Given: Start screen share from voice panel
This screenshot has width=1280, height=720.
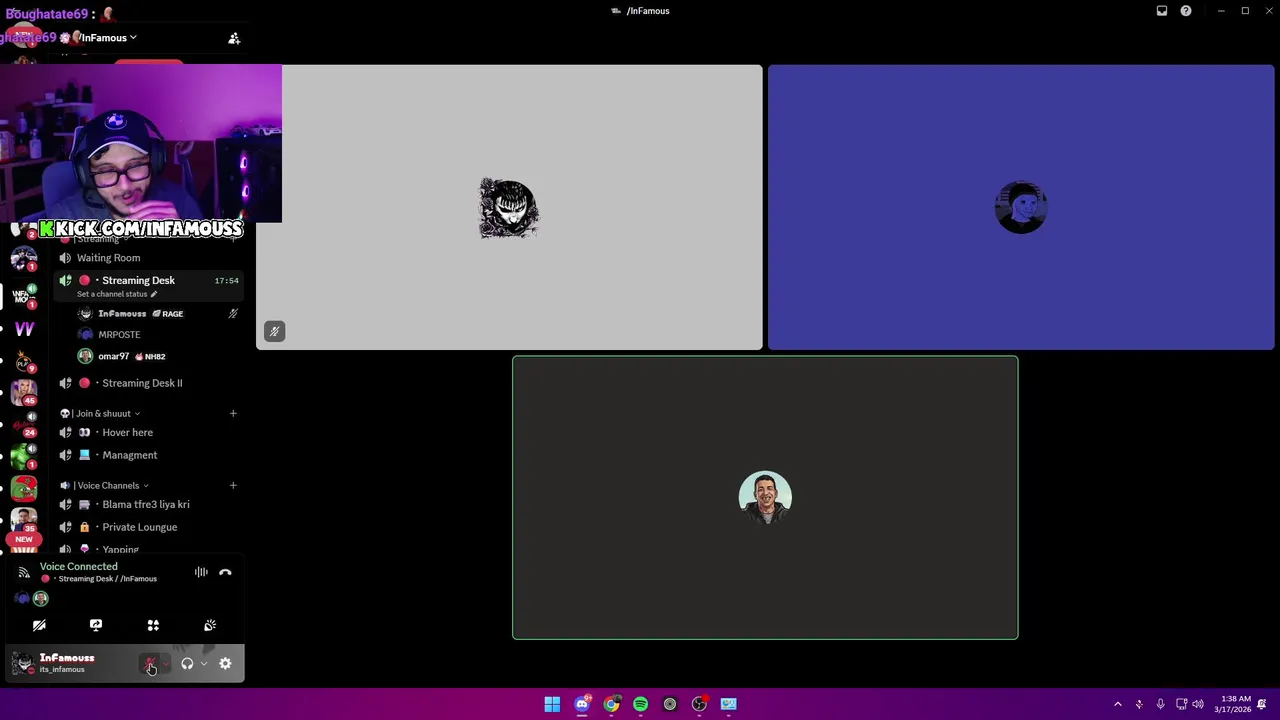Looking at the screenshot, I should [x=96, y=625].
